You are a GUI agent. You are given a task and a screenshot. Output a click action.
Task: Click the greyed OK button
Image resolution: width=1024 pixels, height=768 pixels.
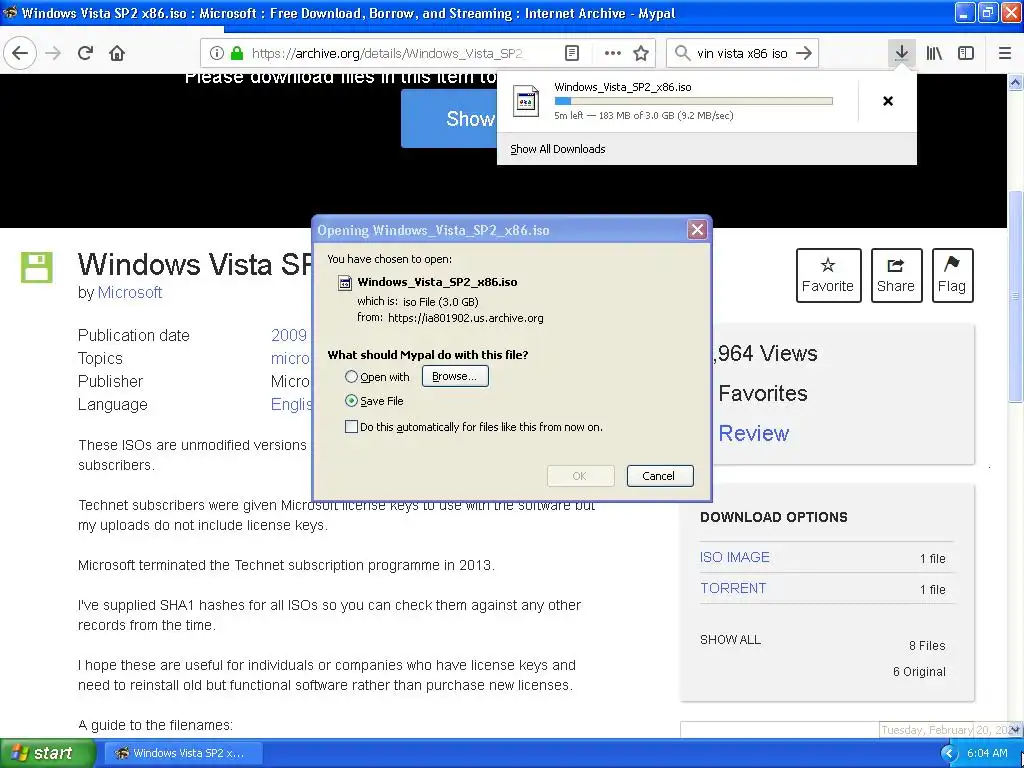[x=580, y=476]
